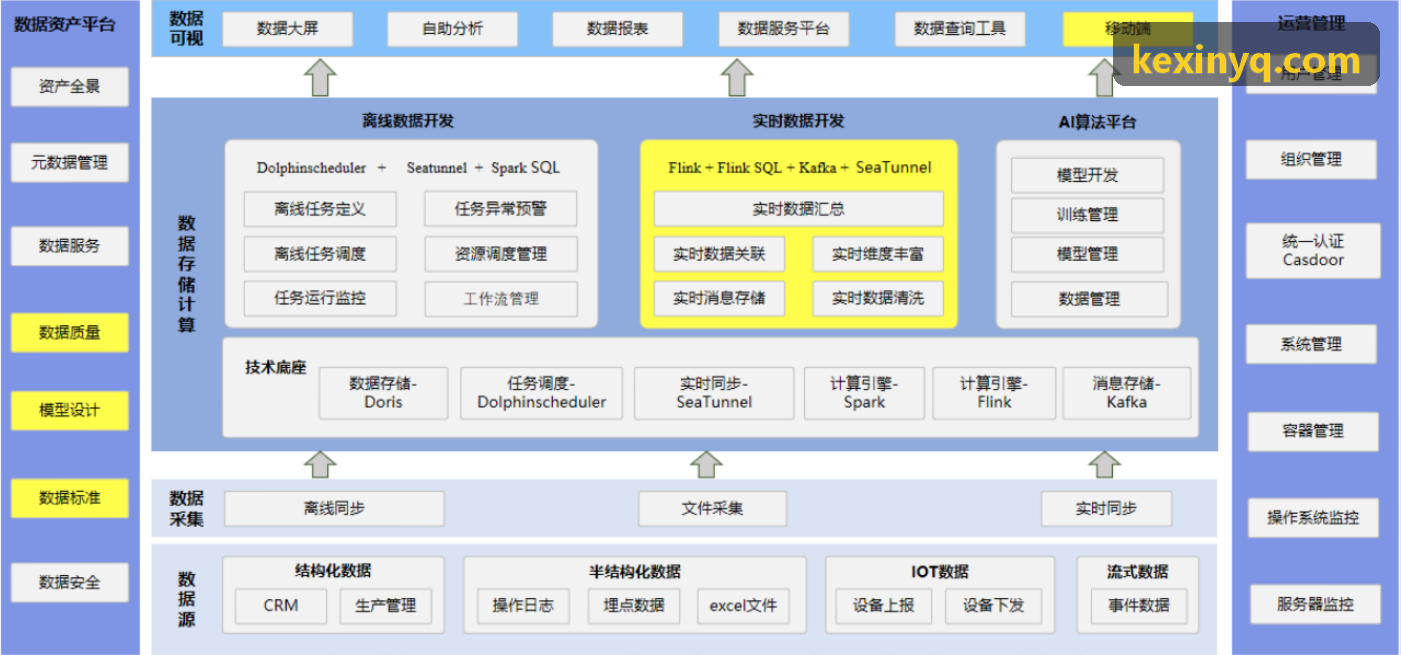Select the 离线任务调度 box

click(x=320, y=254)
